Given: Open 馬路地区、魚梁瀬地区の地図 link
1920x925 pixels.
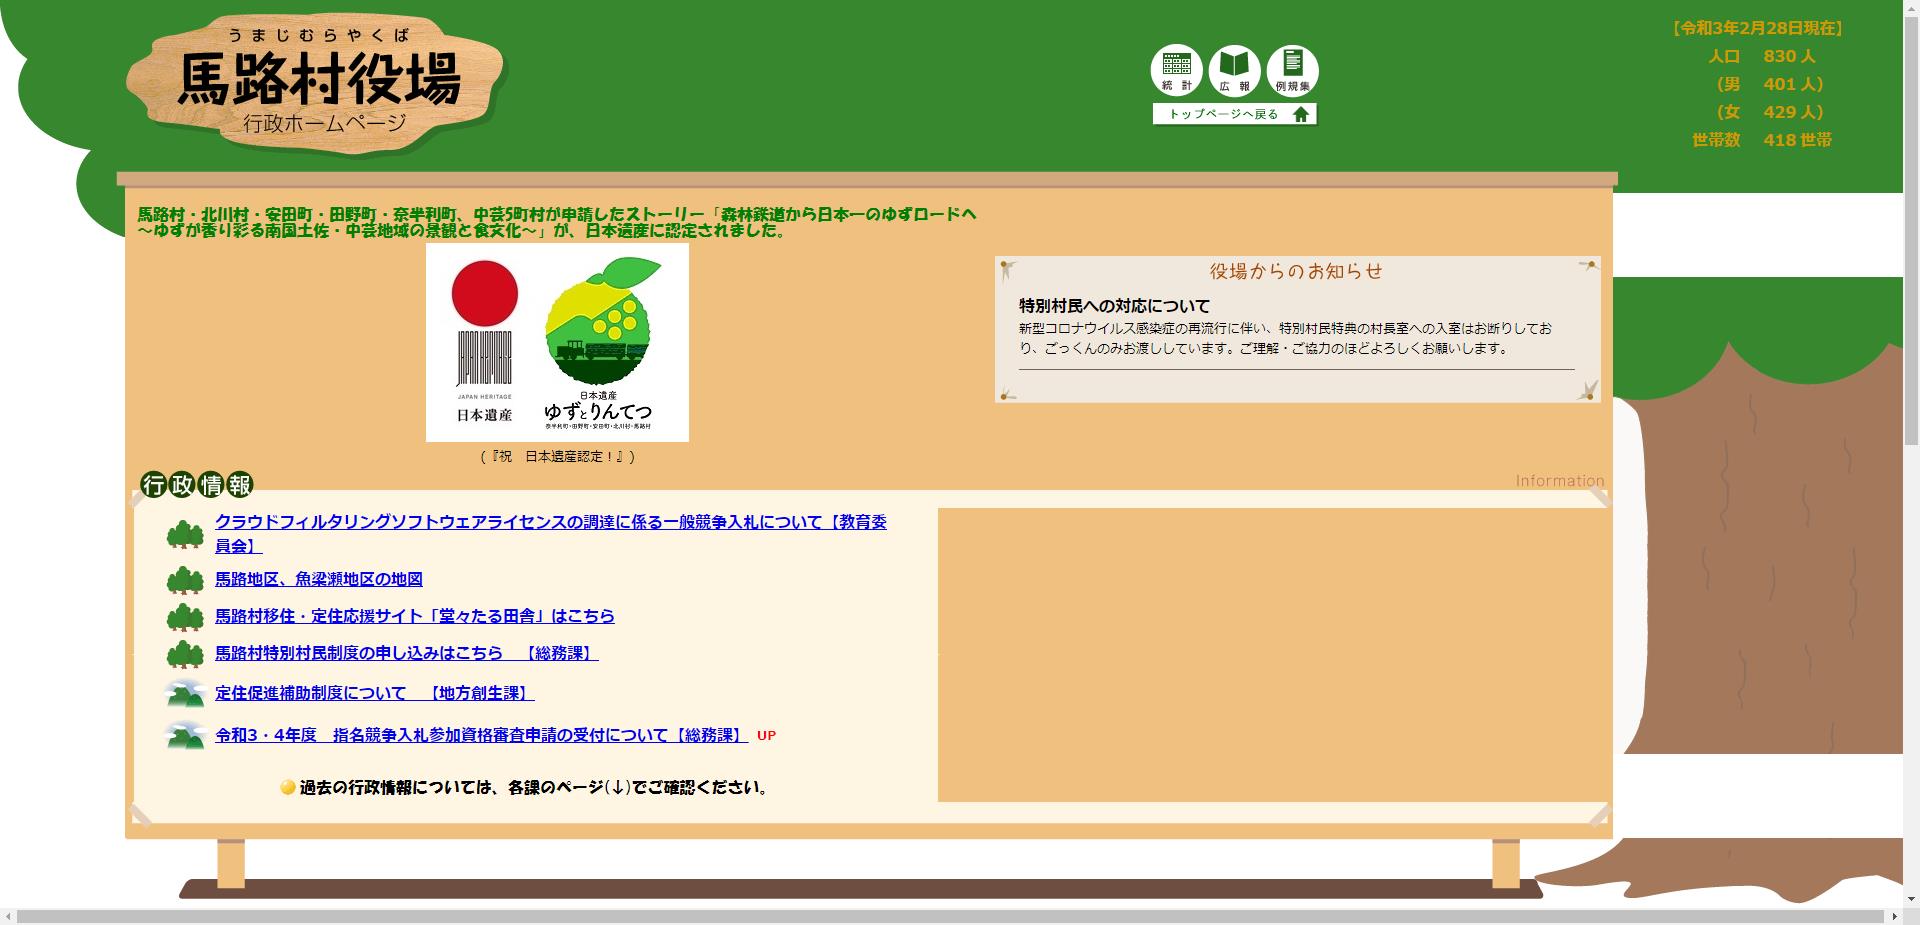Looking at the screenshot, I should click(319, 579).
